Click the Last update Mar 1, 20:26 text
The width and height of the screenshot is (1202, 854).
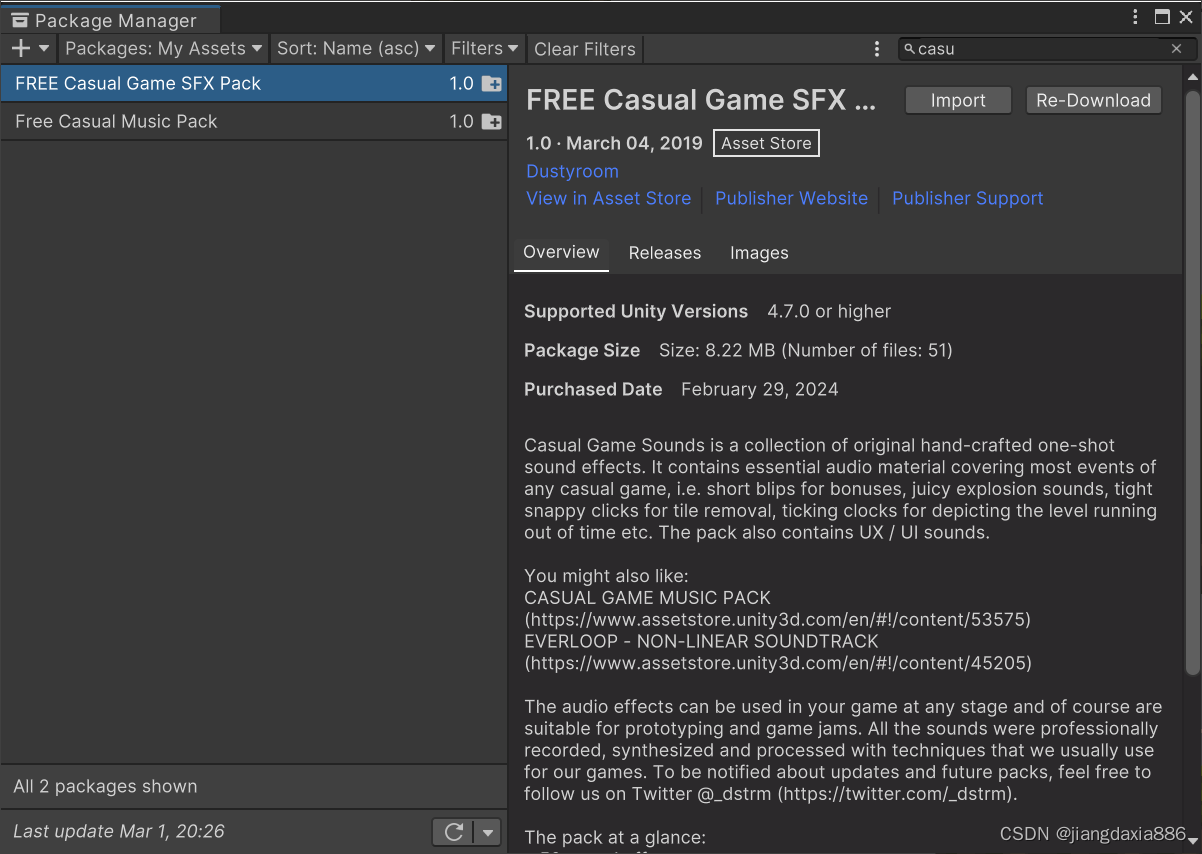tap(118, 831)
